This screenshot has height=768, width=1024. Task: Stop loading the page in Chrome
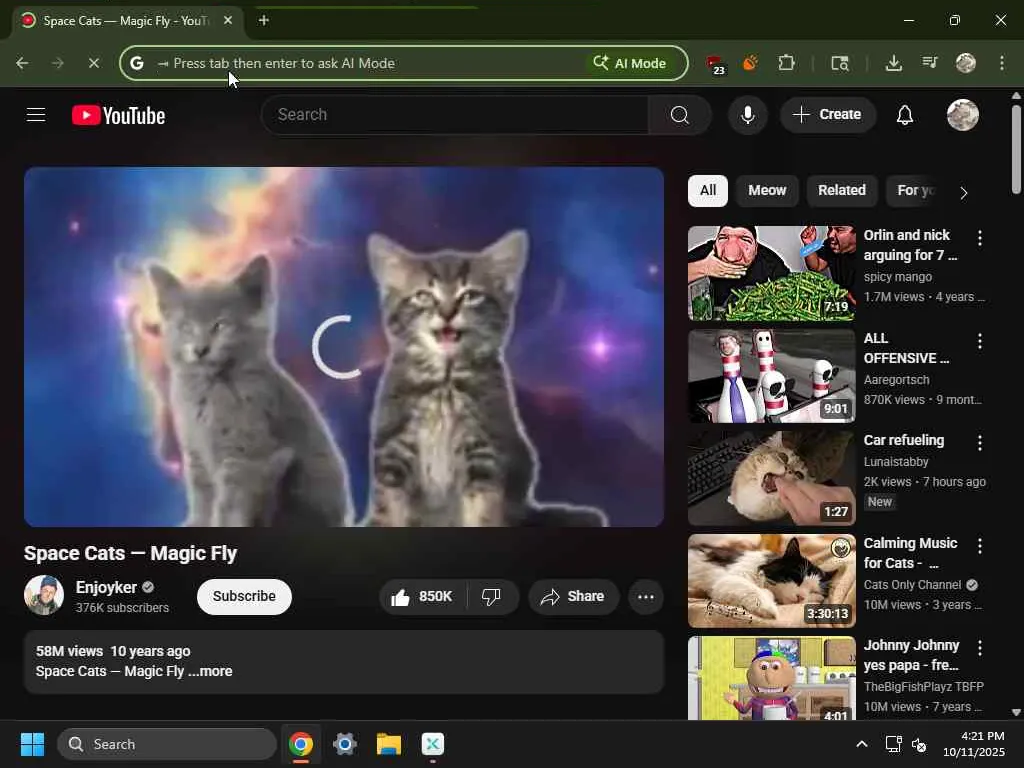(93, 63)
